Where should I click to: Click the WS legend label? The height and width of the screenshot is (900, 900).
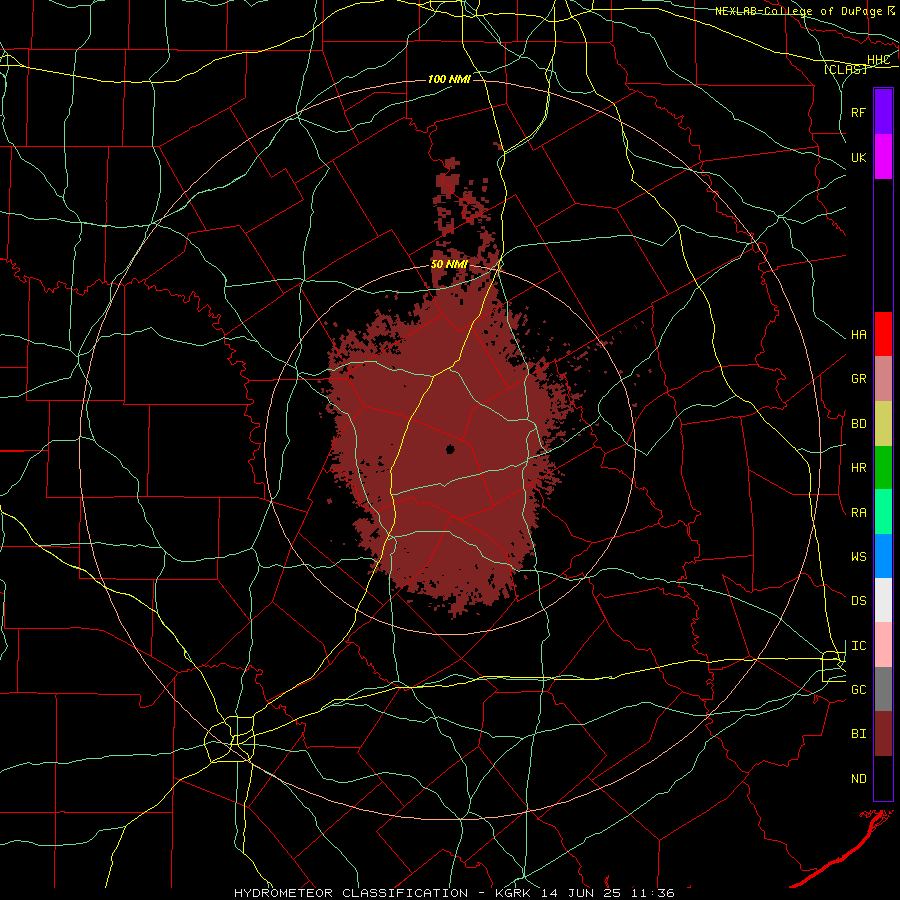[x=859, y=556]
